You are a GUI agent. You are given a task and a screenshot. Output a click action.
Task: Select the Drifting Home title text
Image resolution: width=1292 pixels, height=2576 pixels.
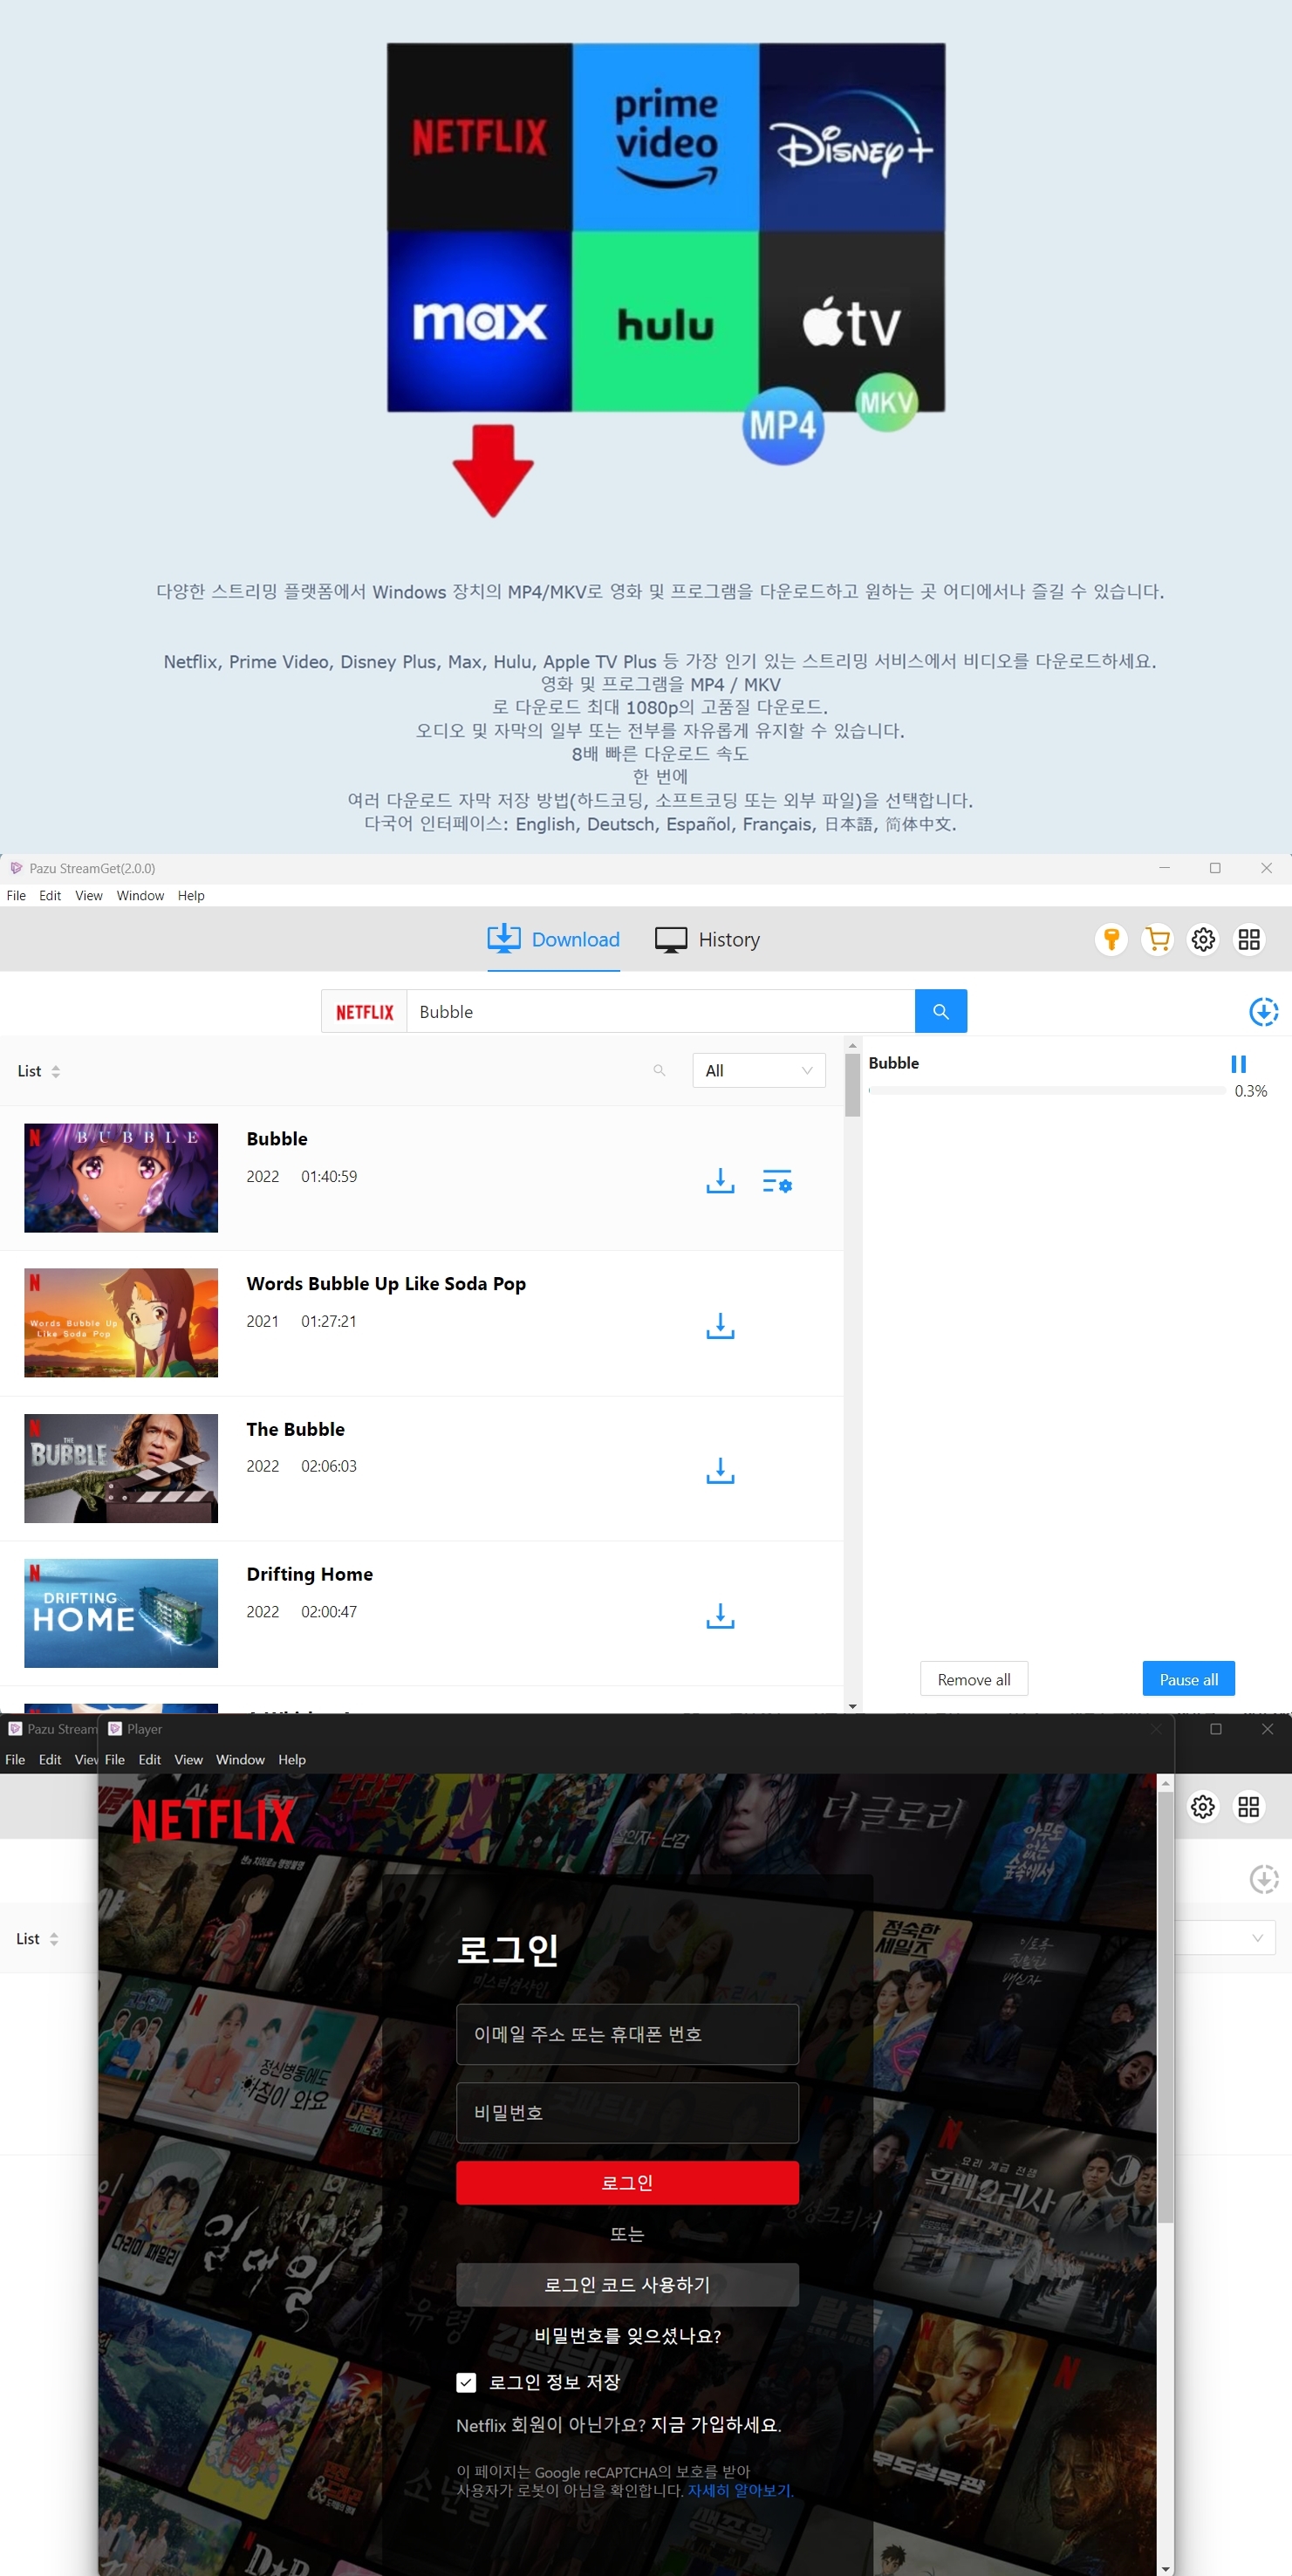point(309,1574)
